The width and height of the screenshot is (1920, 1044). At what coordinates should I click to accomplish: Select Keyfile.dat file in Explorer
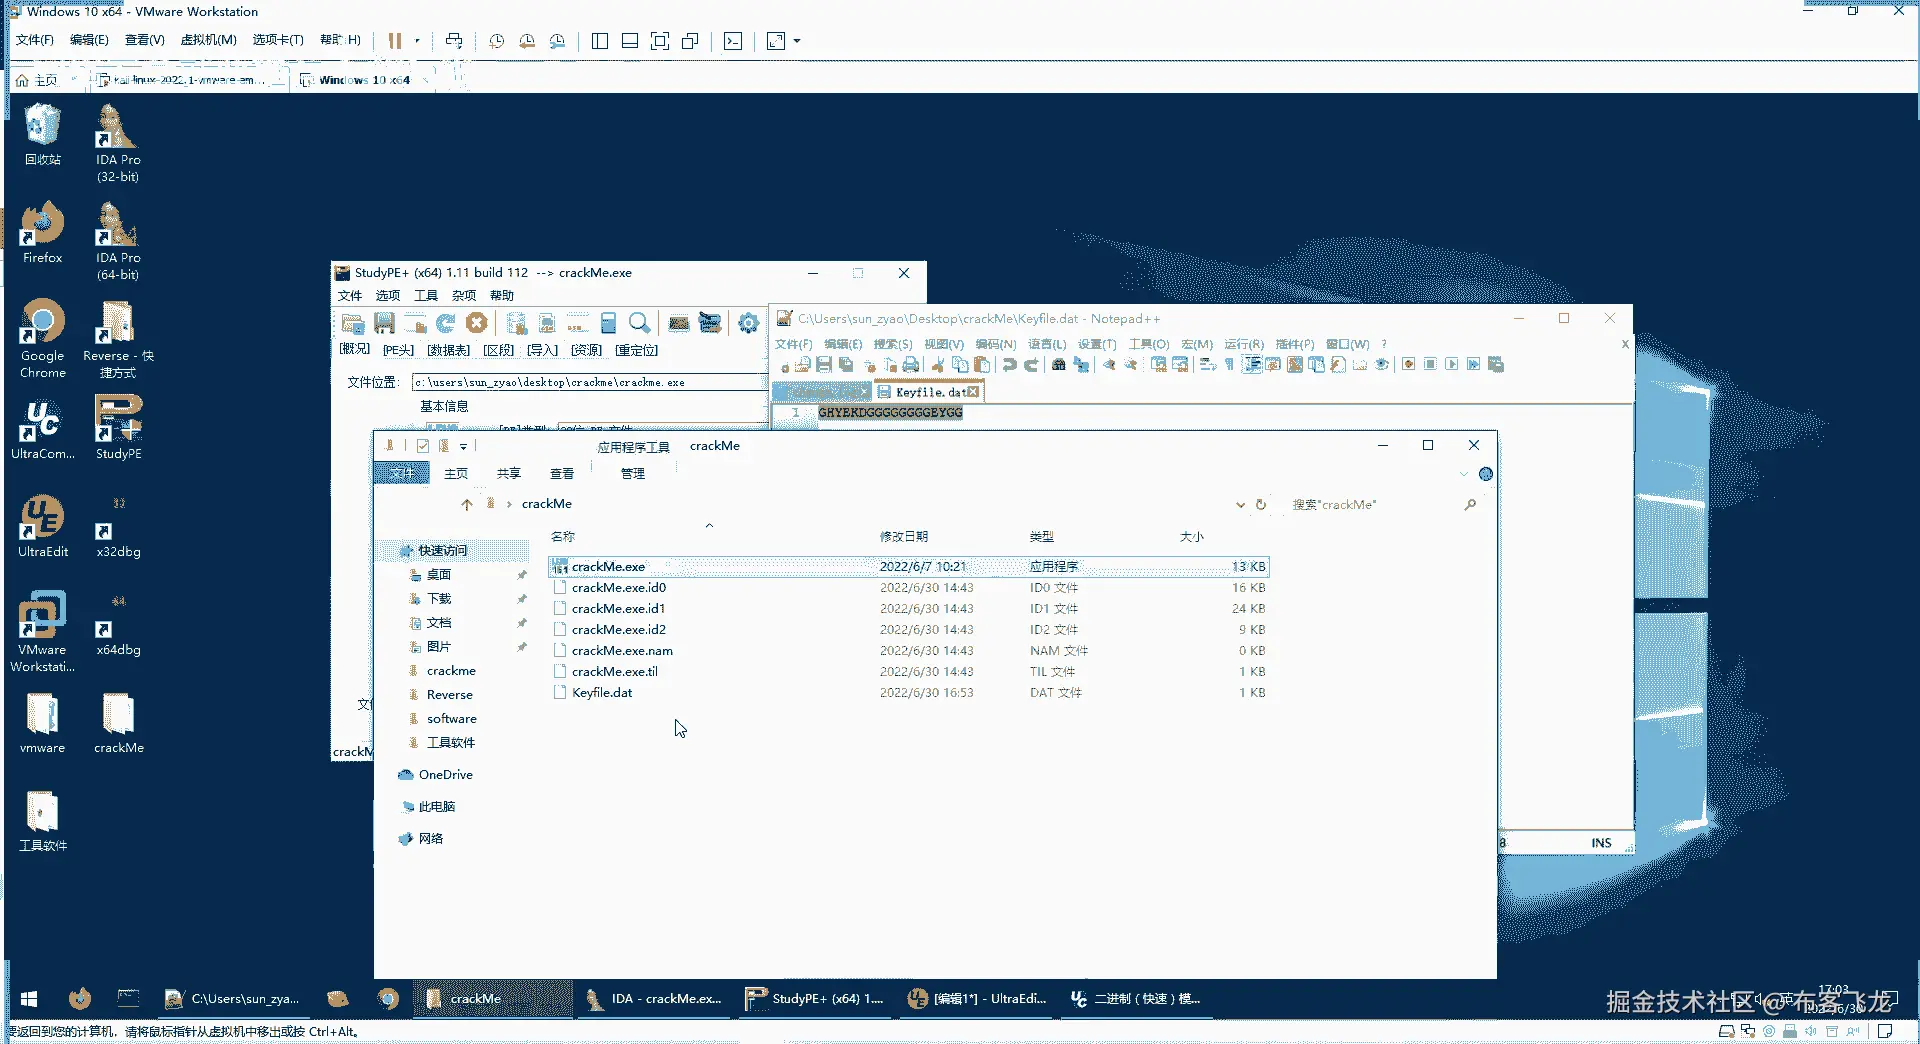602,693
